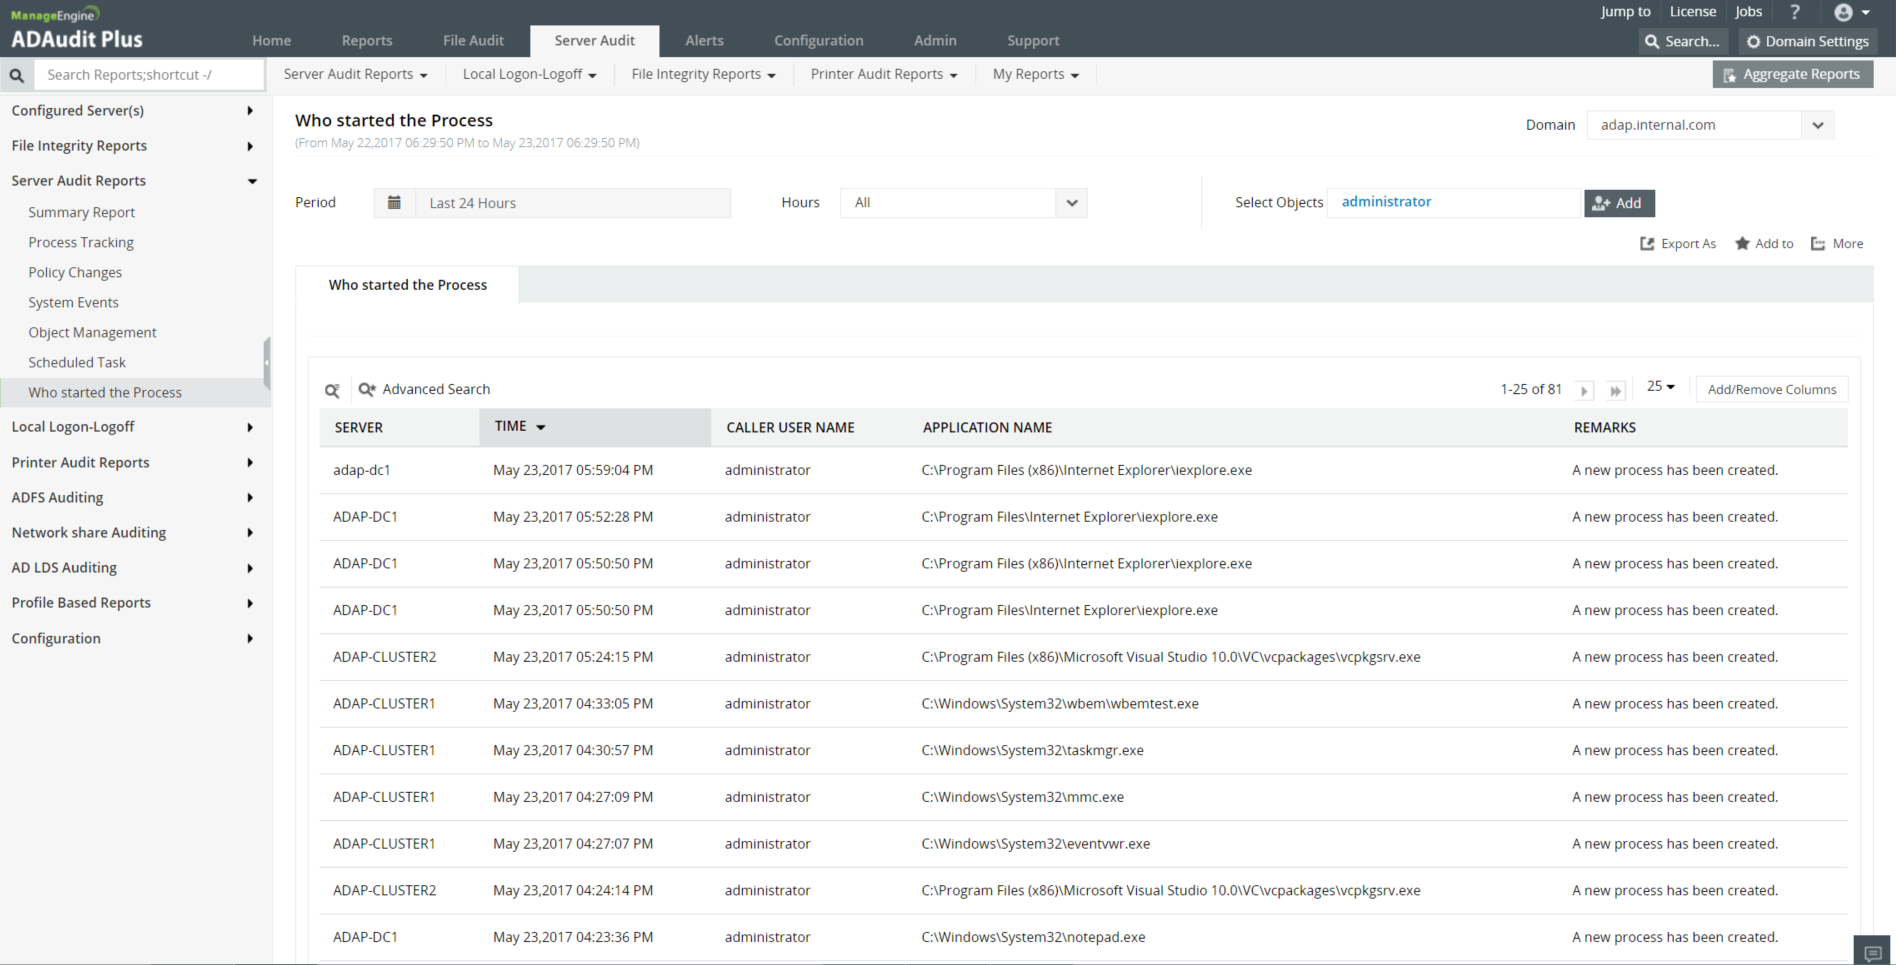Click the help question mark icon
Viewport: 1896px width, 965px height.
tap(1795, 12)
